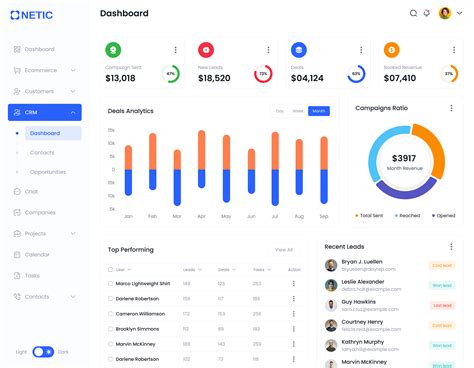Click the Projects sidebar icon
This screenshot has width=474, height=368.
click(17, 234)
